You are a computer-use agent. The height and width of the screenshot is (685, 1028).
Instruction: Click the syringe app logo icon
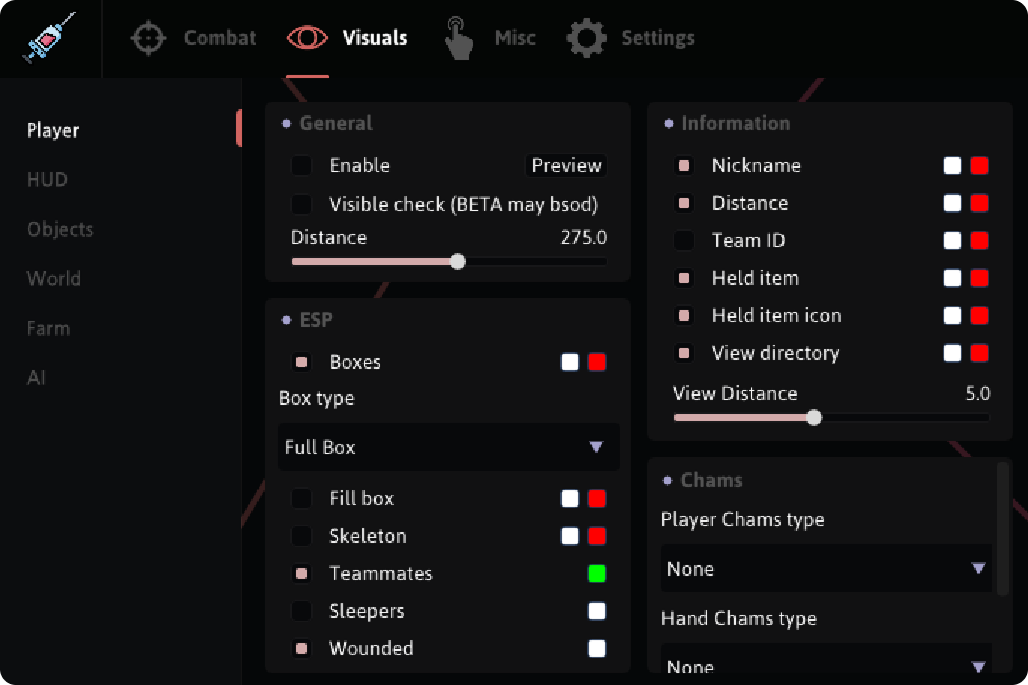pos(48,38)
